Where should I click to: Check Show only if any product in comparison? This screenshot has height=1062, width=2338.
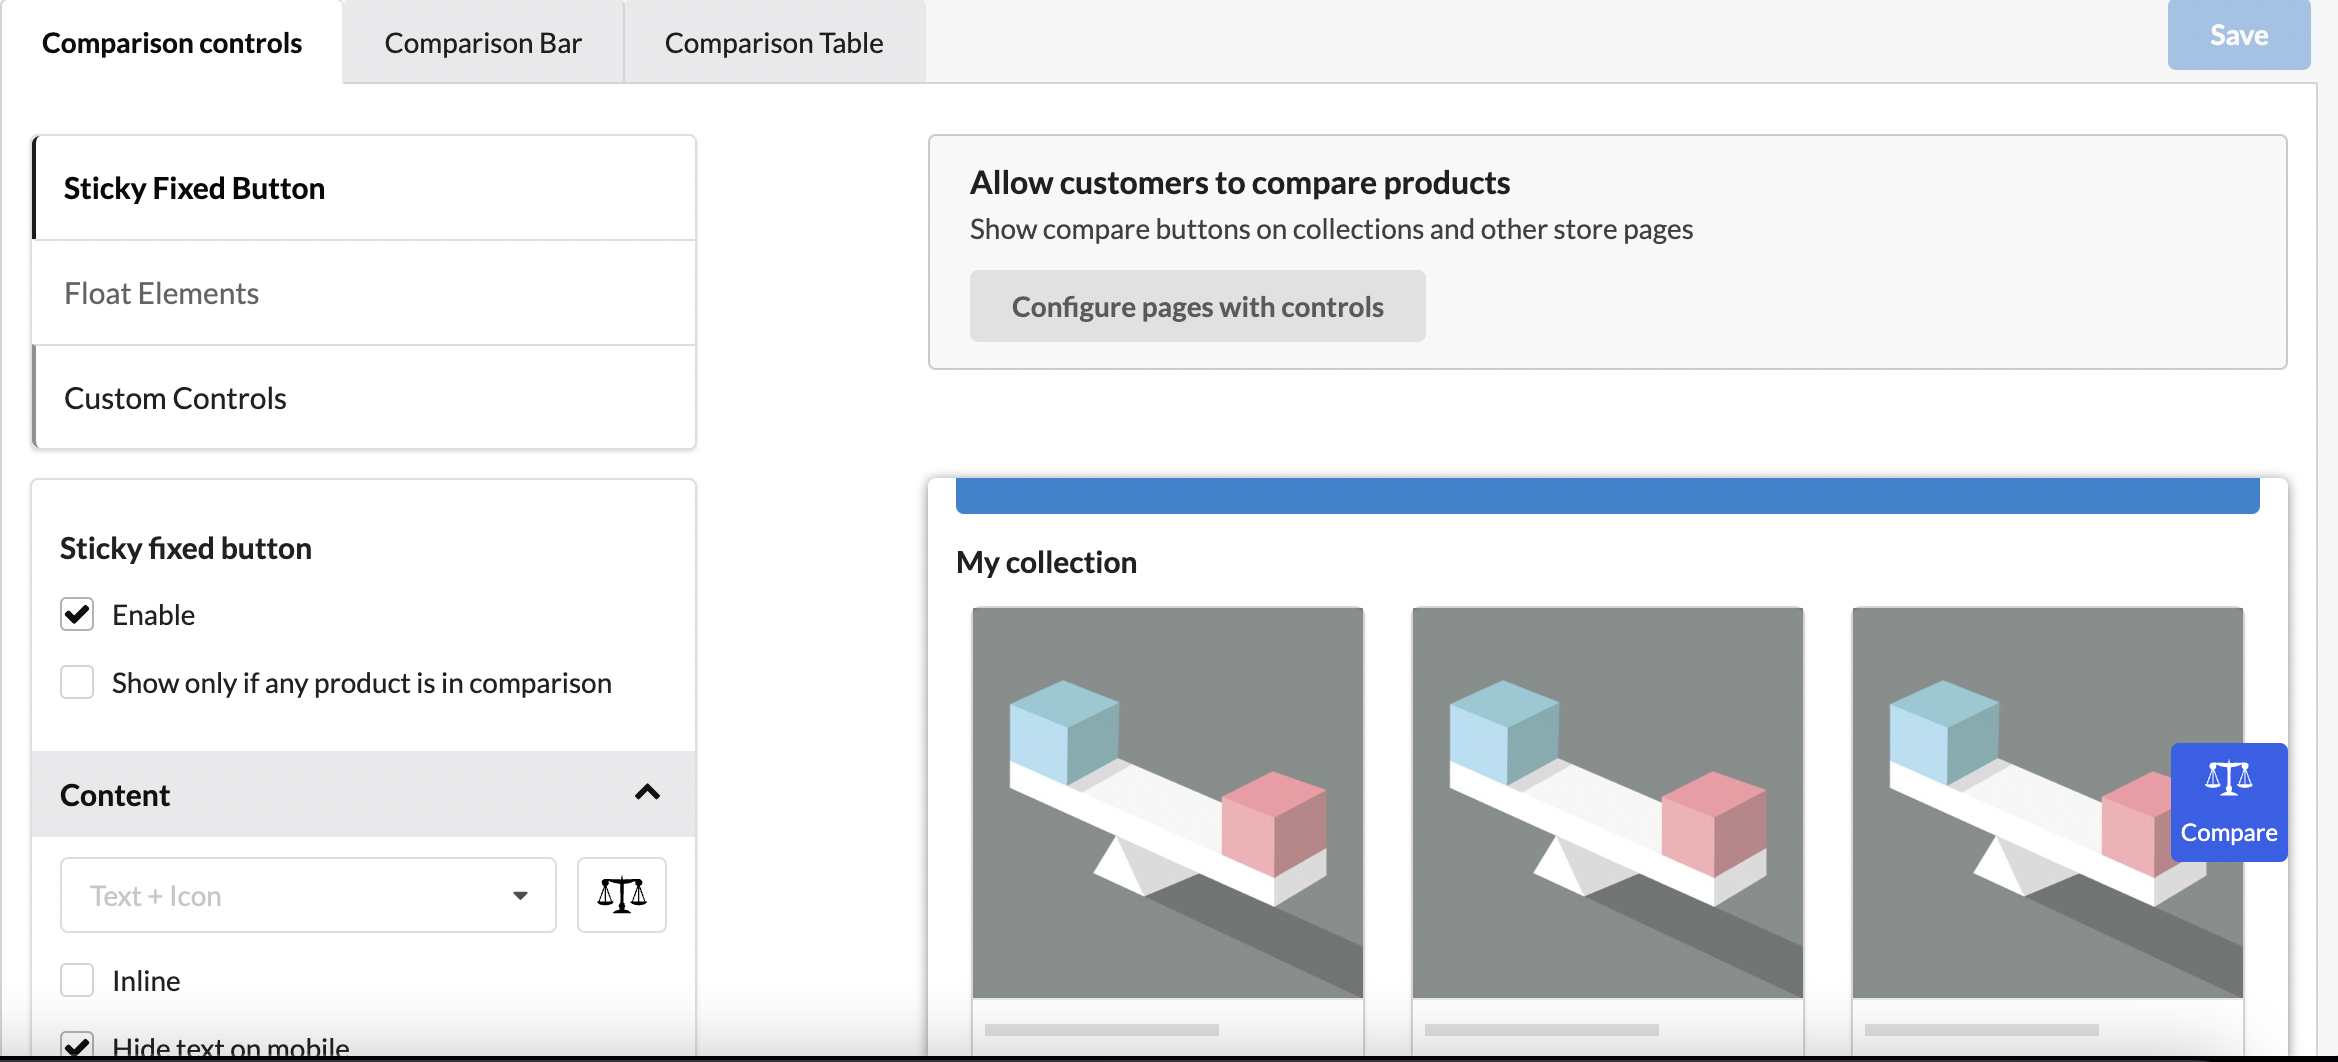pos(77,682)
